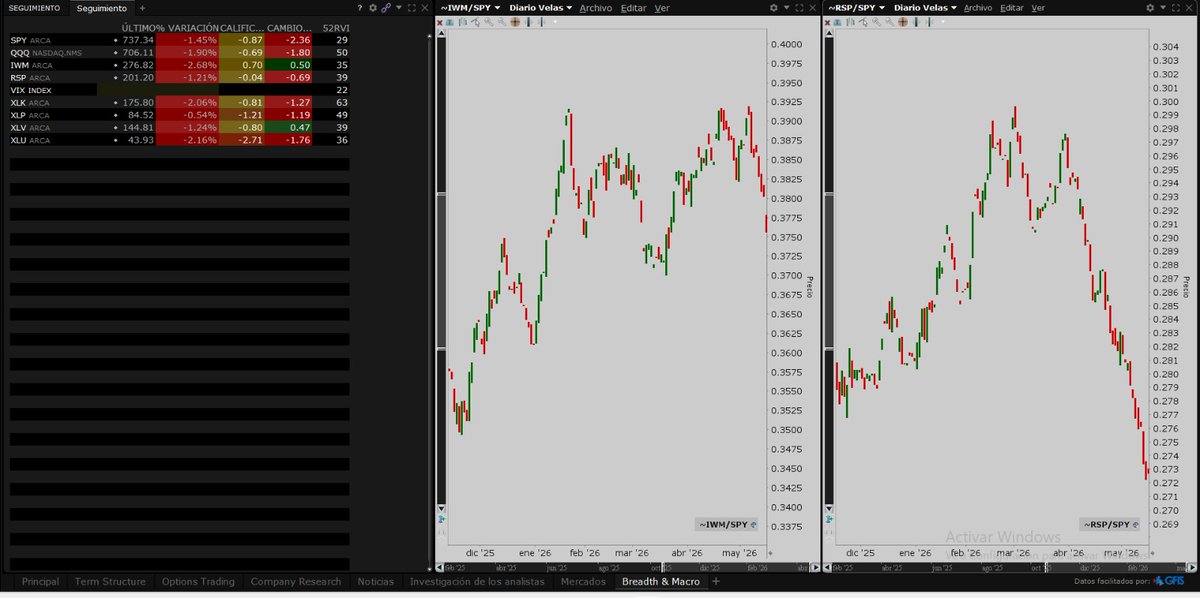Switch to Options Trading tab
The width and height of the screenshot is (1200, 598).
[x=196, y=581]
